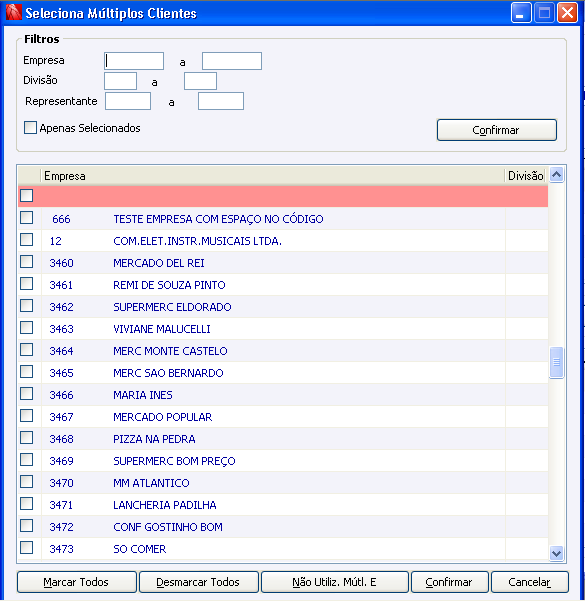The height and width of the screenshot is (601, 585).
Task: Focus the first Empresa filter field
Action: click(134, 61)
